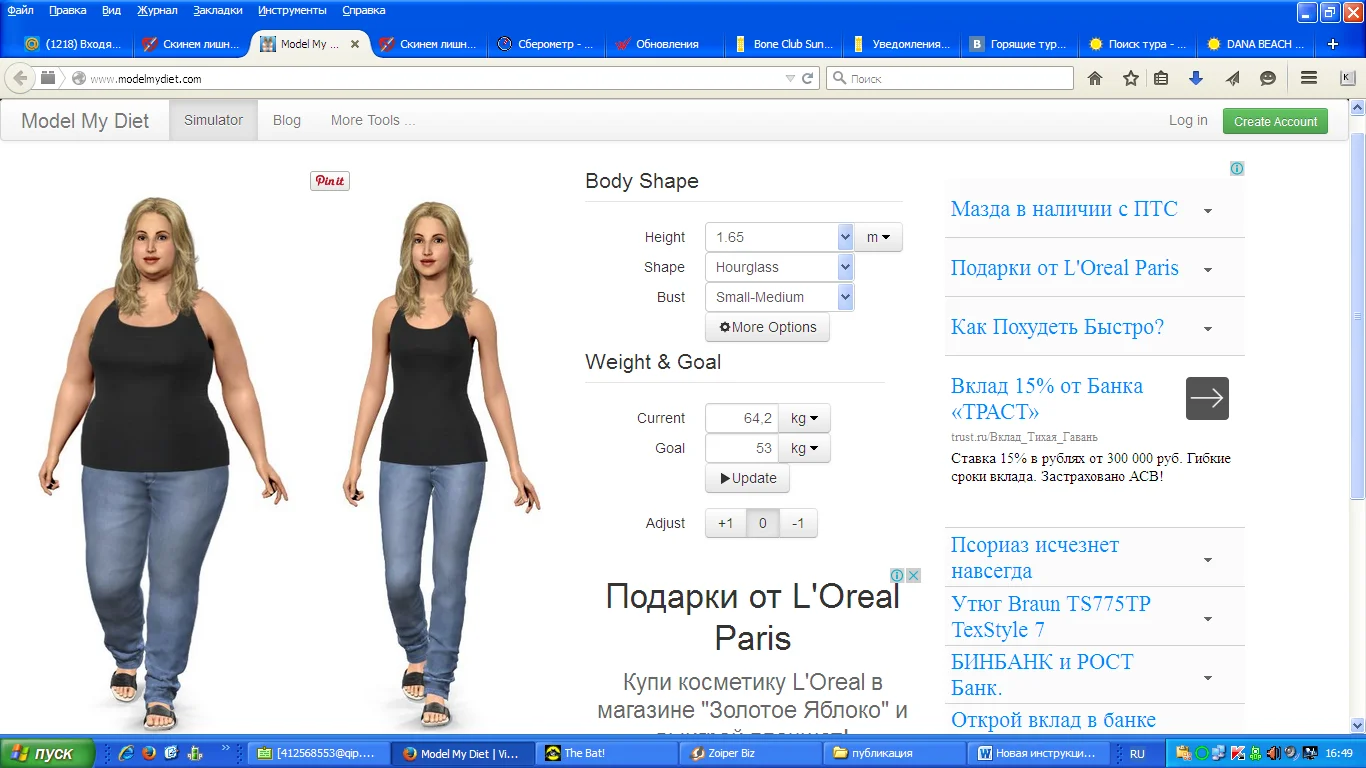Image resolution: width=1366 pixels, height=768 pixels.
Task: Set adjust to 0
Action: coord(763,523)
